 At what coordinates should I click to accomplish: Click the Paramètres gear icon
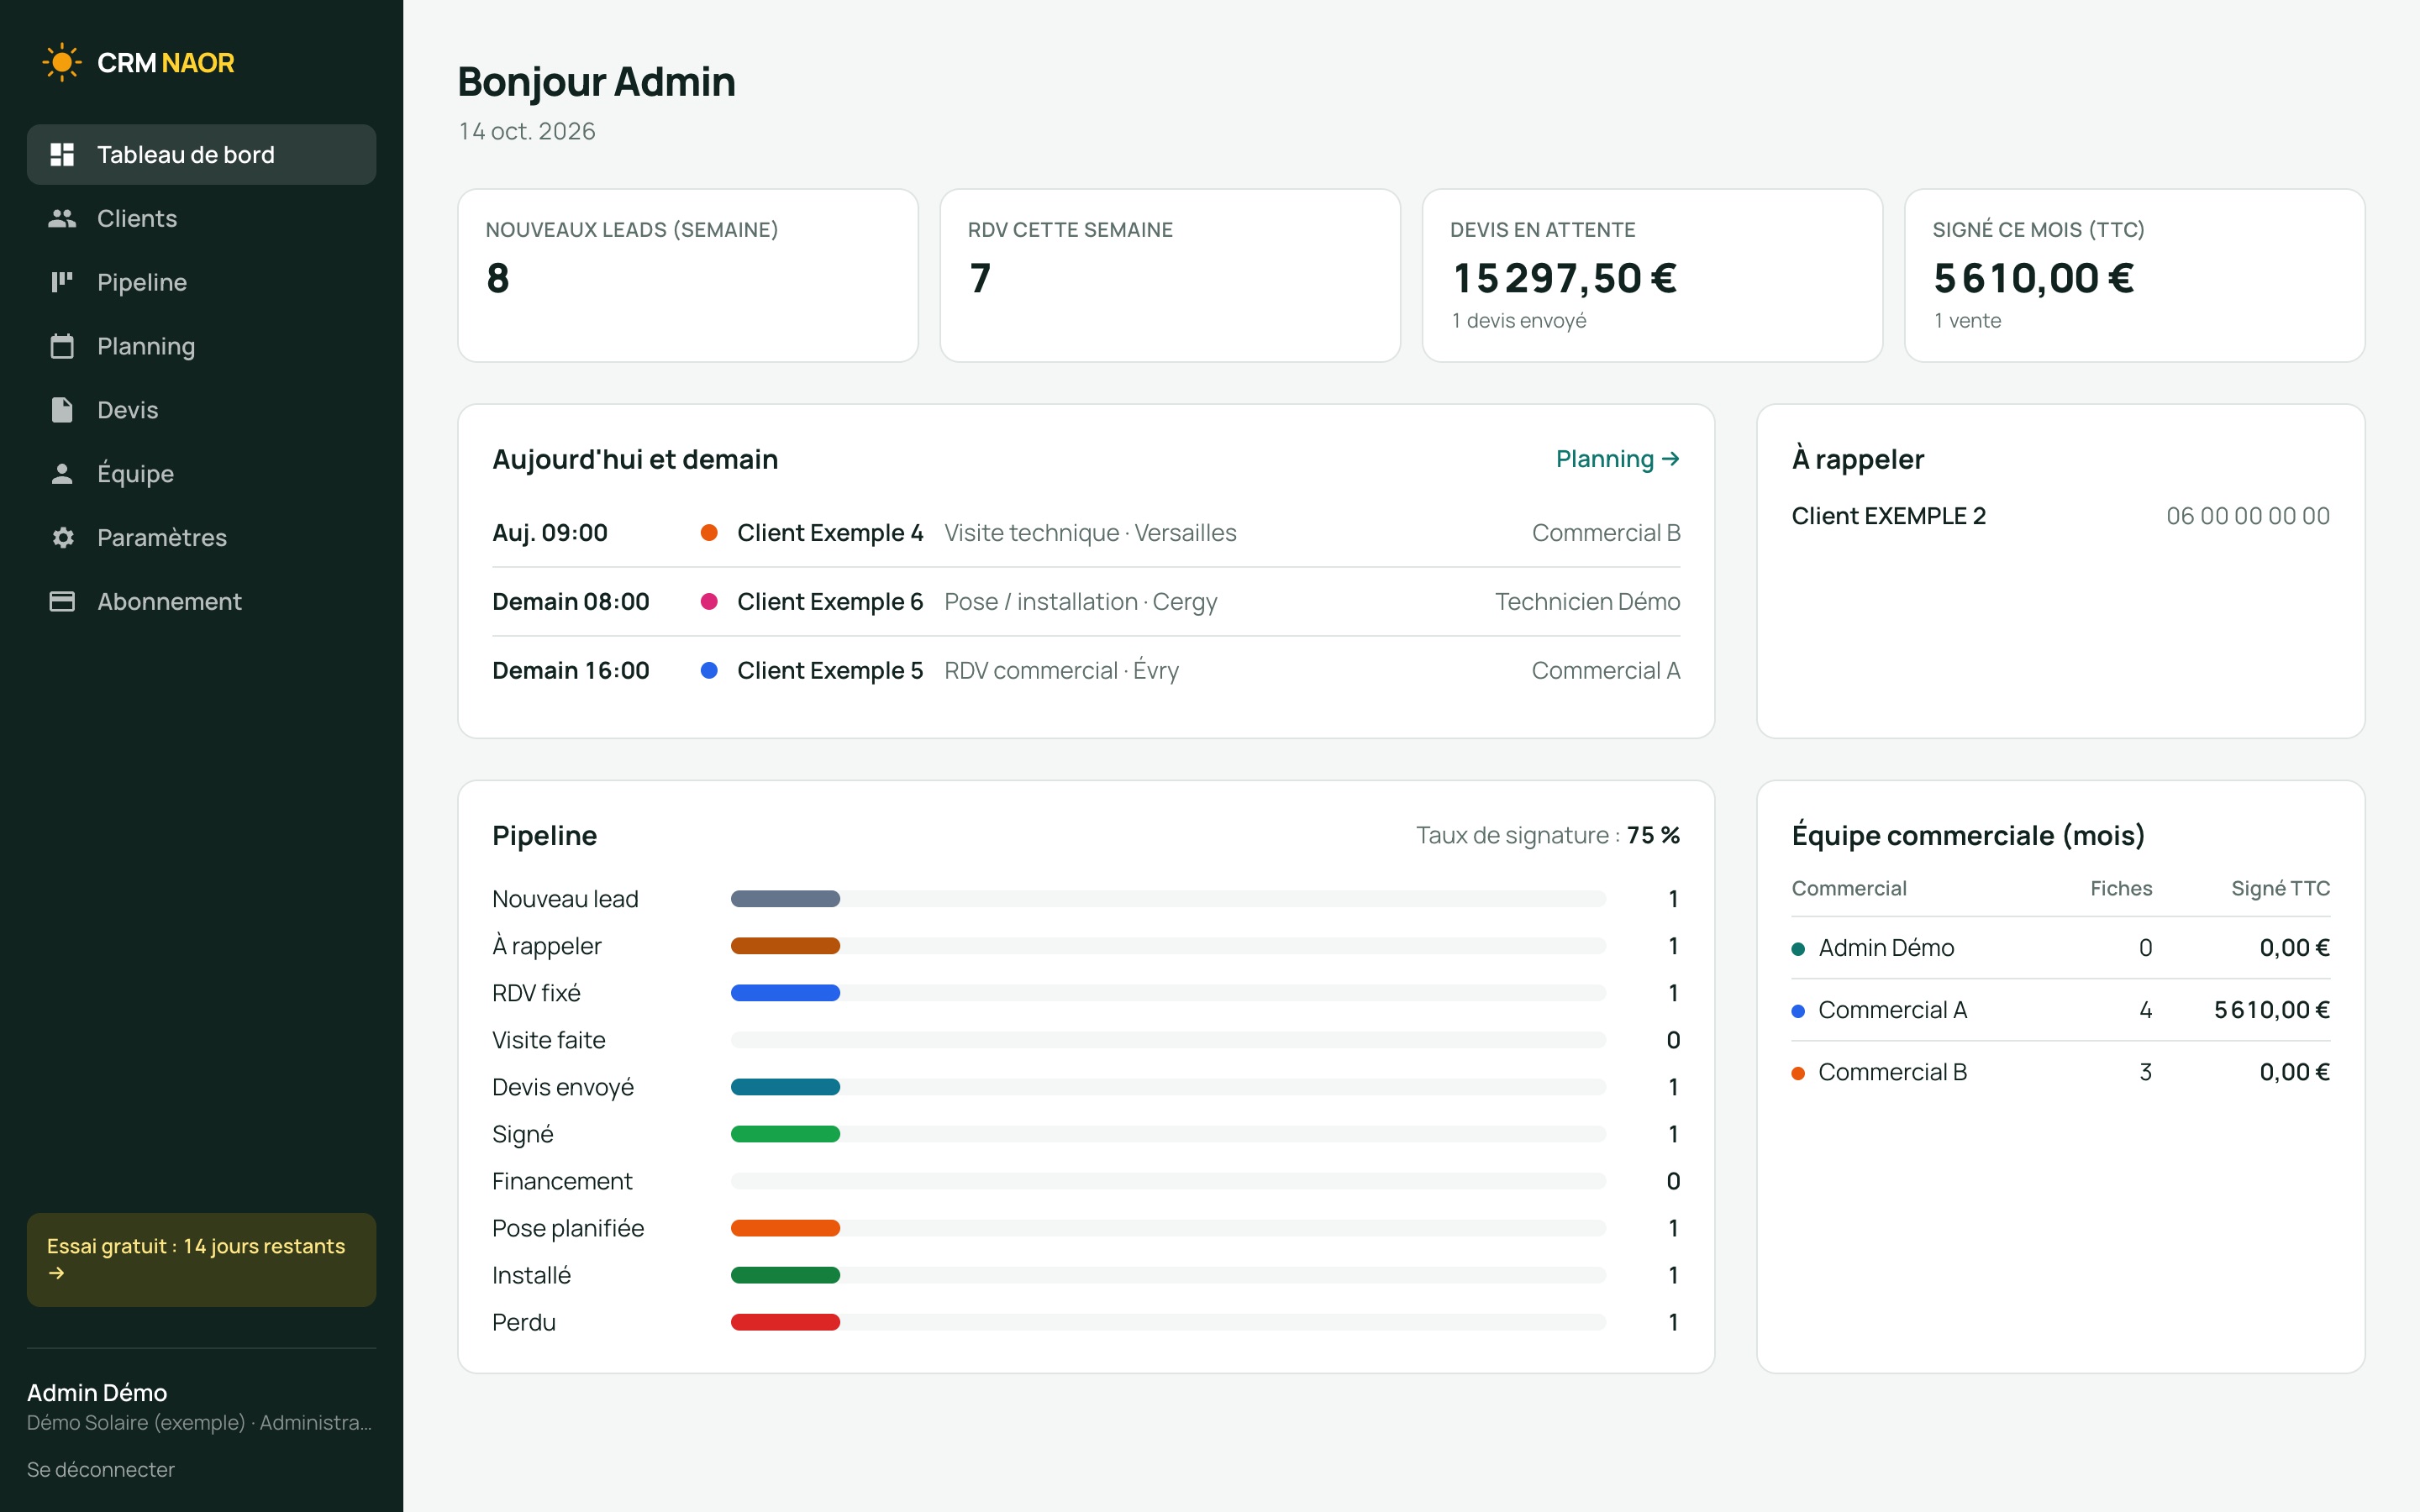[x=62, y=538]
